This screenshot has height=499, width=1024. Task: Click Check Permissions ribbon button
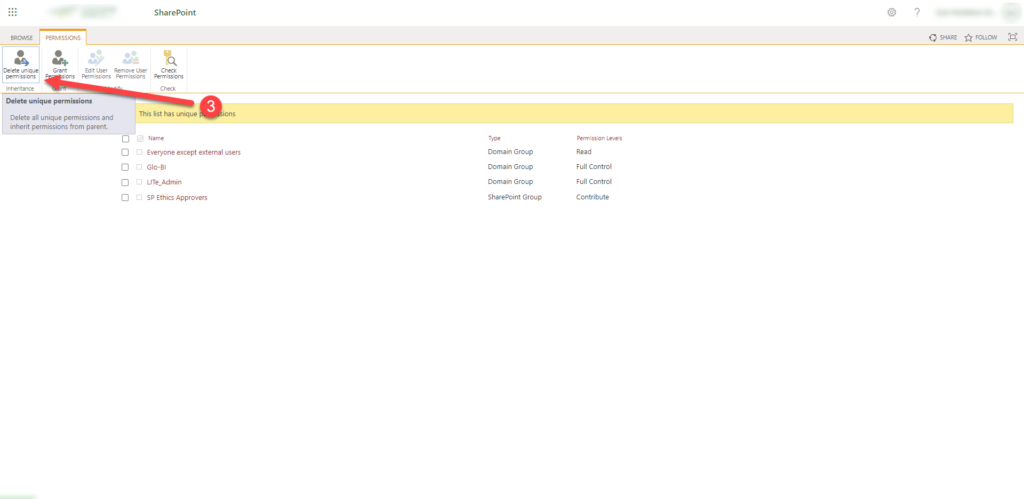pyautogui.click(x=168, y=65)
